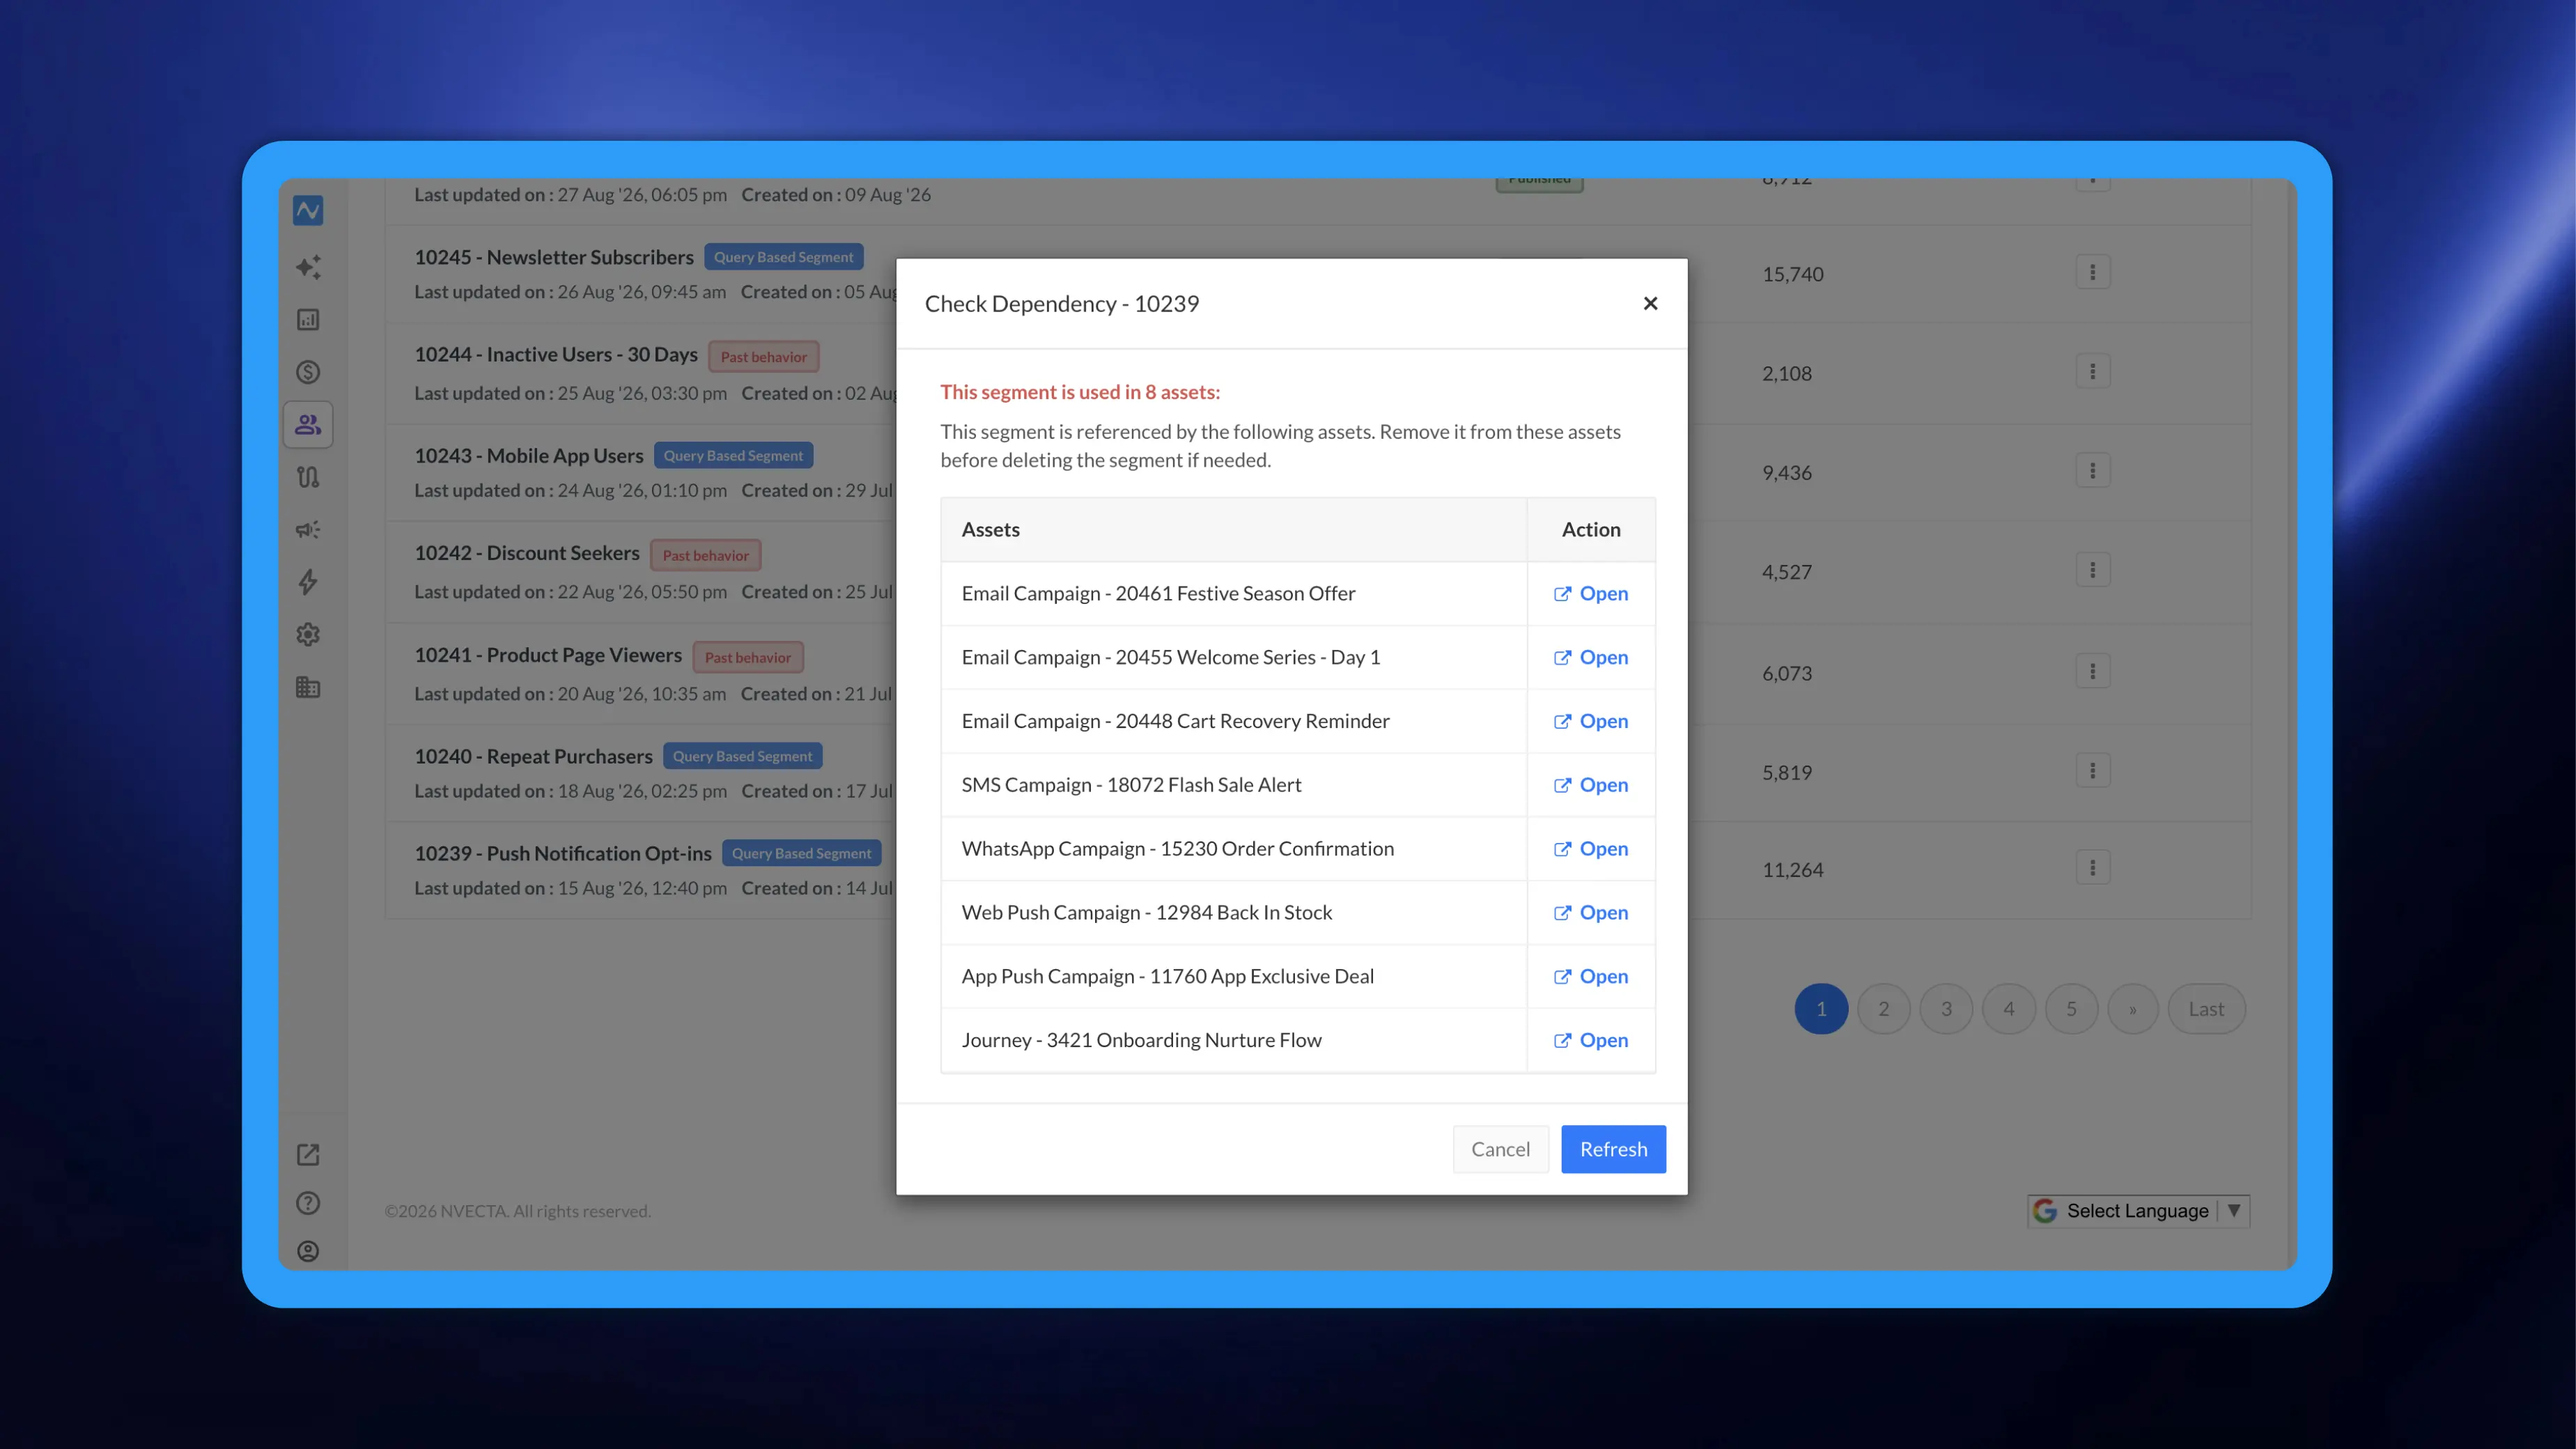Open the WhatsApp Order Confirmation campaign
The width and height of the screenshot is (2576, 1449).
[1591, 849]
